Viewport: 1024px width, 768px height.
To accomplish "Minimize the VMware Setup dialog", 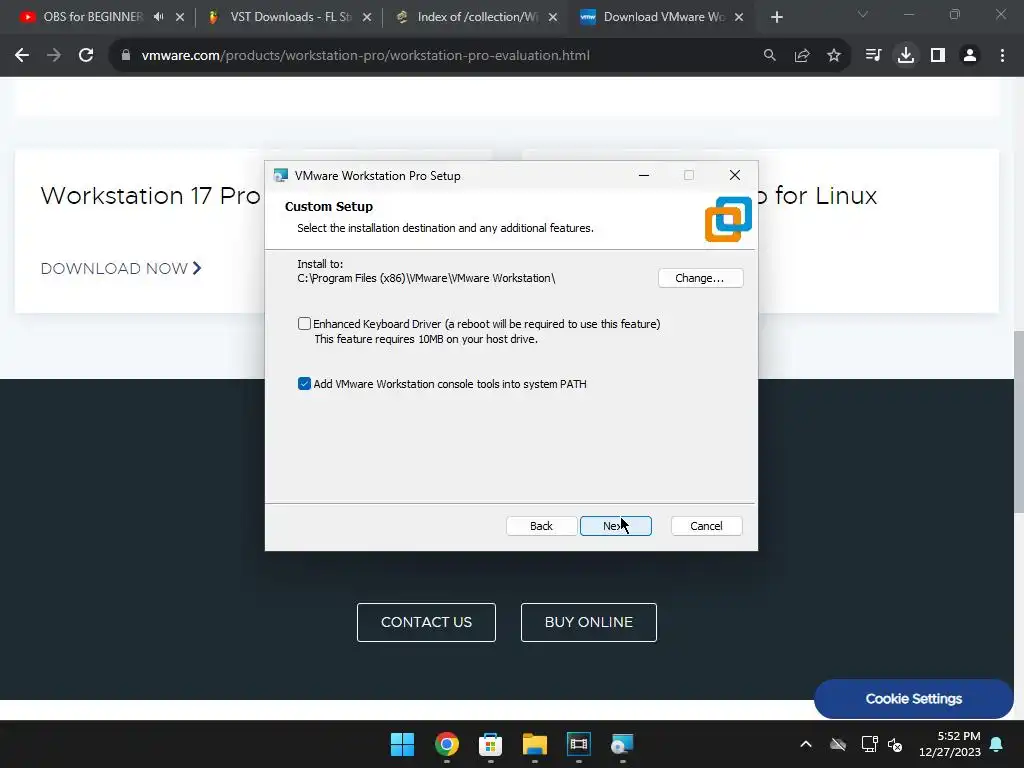I will tap(644, 175).
